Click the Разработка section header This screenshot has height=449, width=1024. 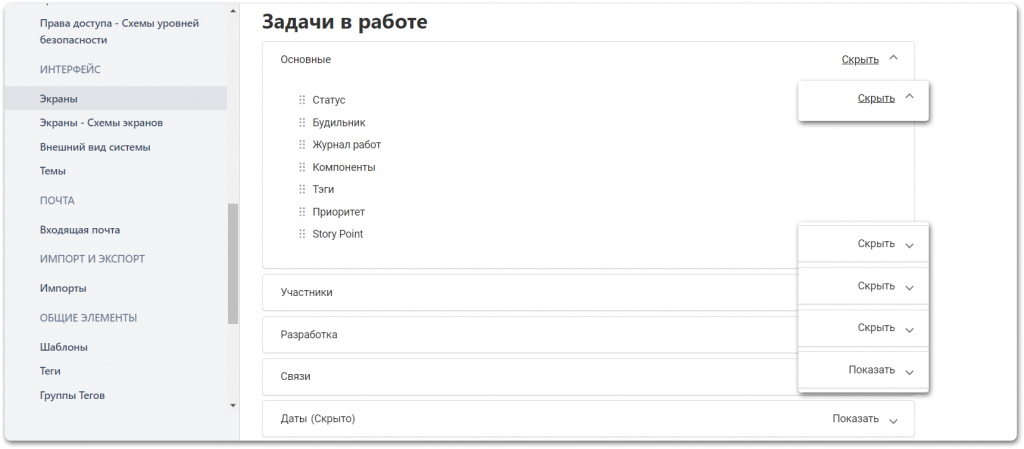[x=309, y=334]
